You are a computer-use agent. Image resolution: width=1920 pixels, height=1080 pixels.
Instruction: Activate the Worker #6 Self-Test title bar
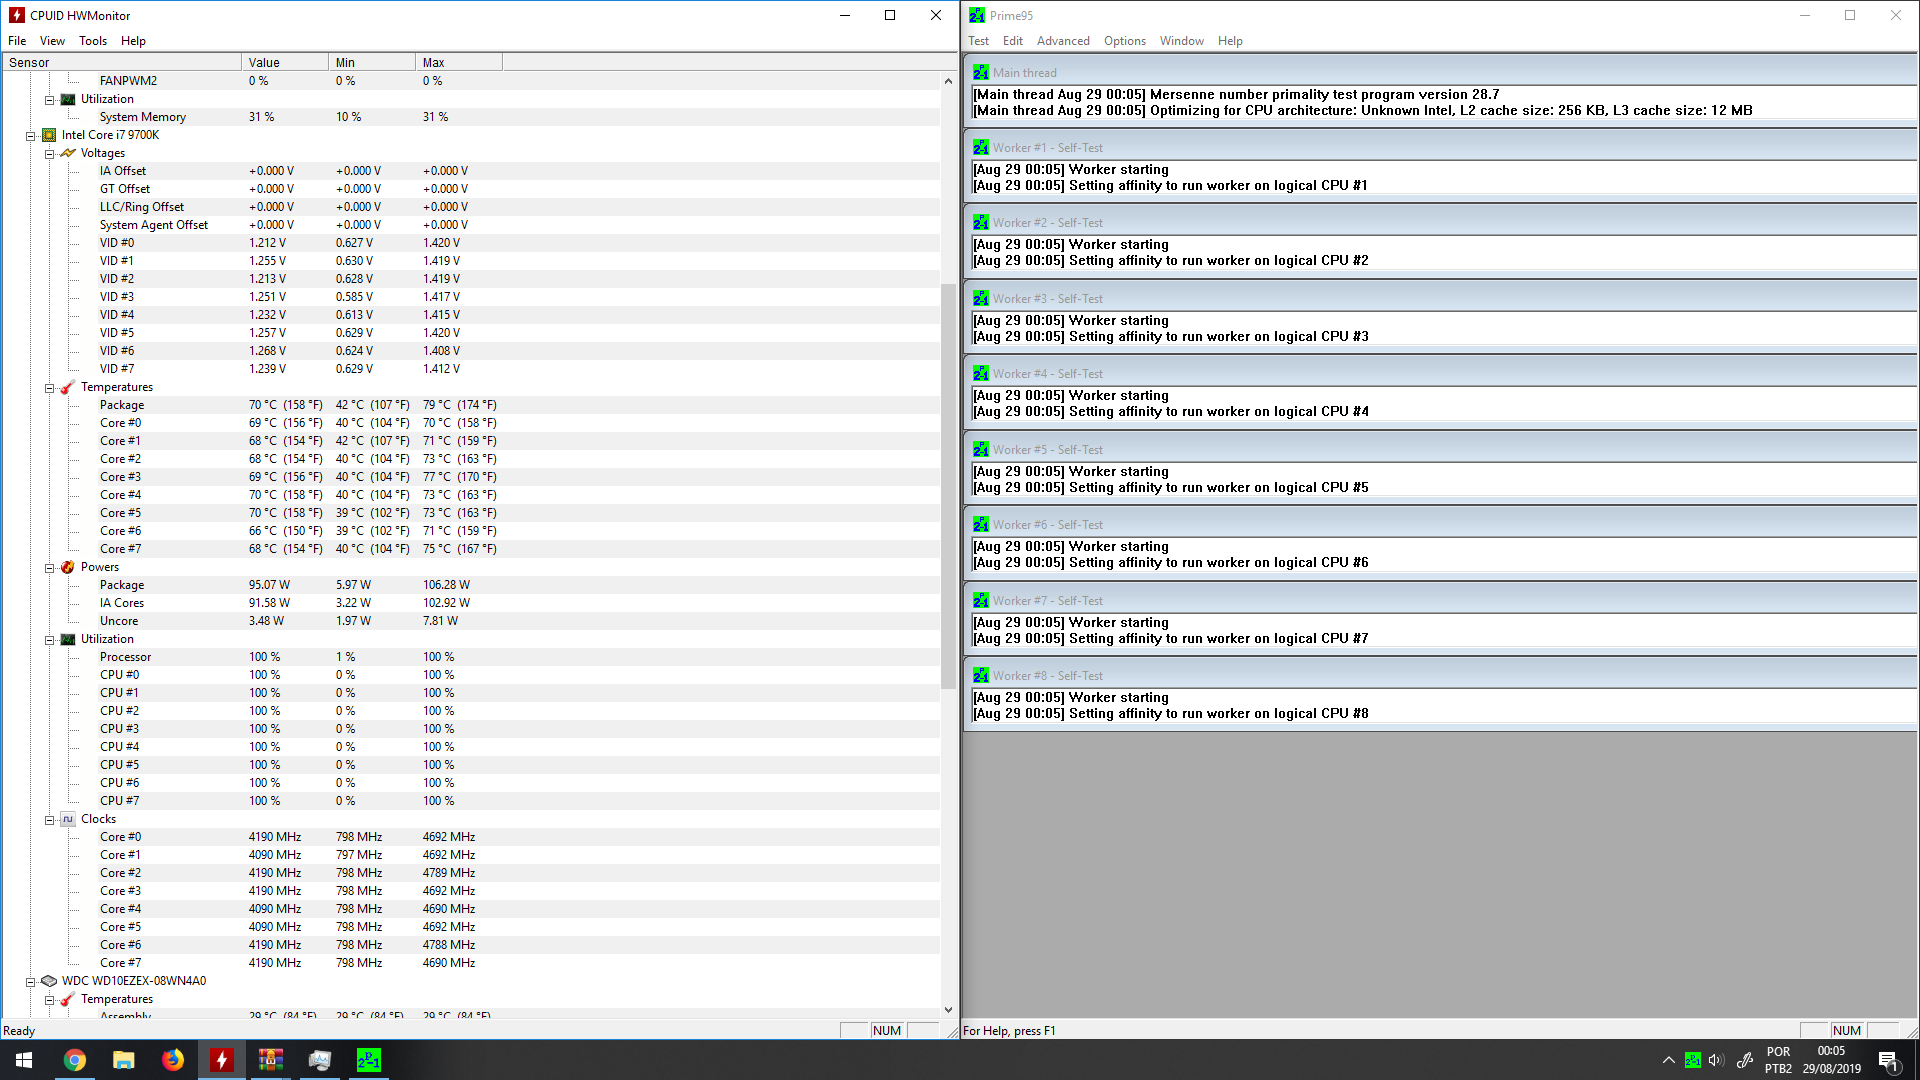tap(1441, 524)
